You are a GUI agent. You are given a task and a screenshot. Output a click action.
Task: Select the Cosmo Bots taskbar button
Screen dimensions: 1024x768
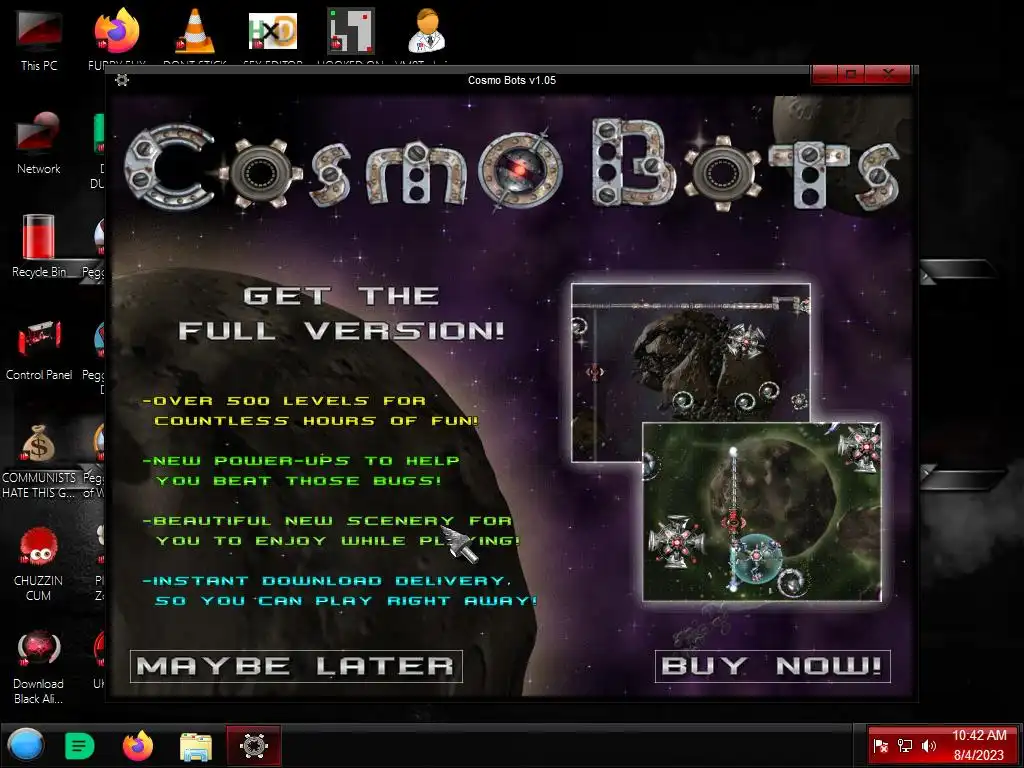click(254, 745)
